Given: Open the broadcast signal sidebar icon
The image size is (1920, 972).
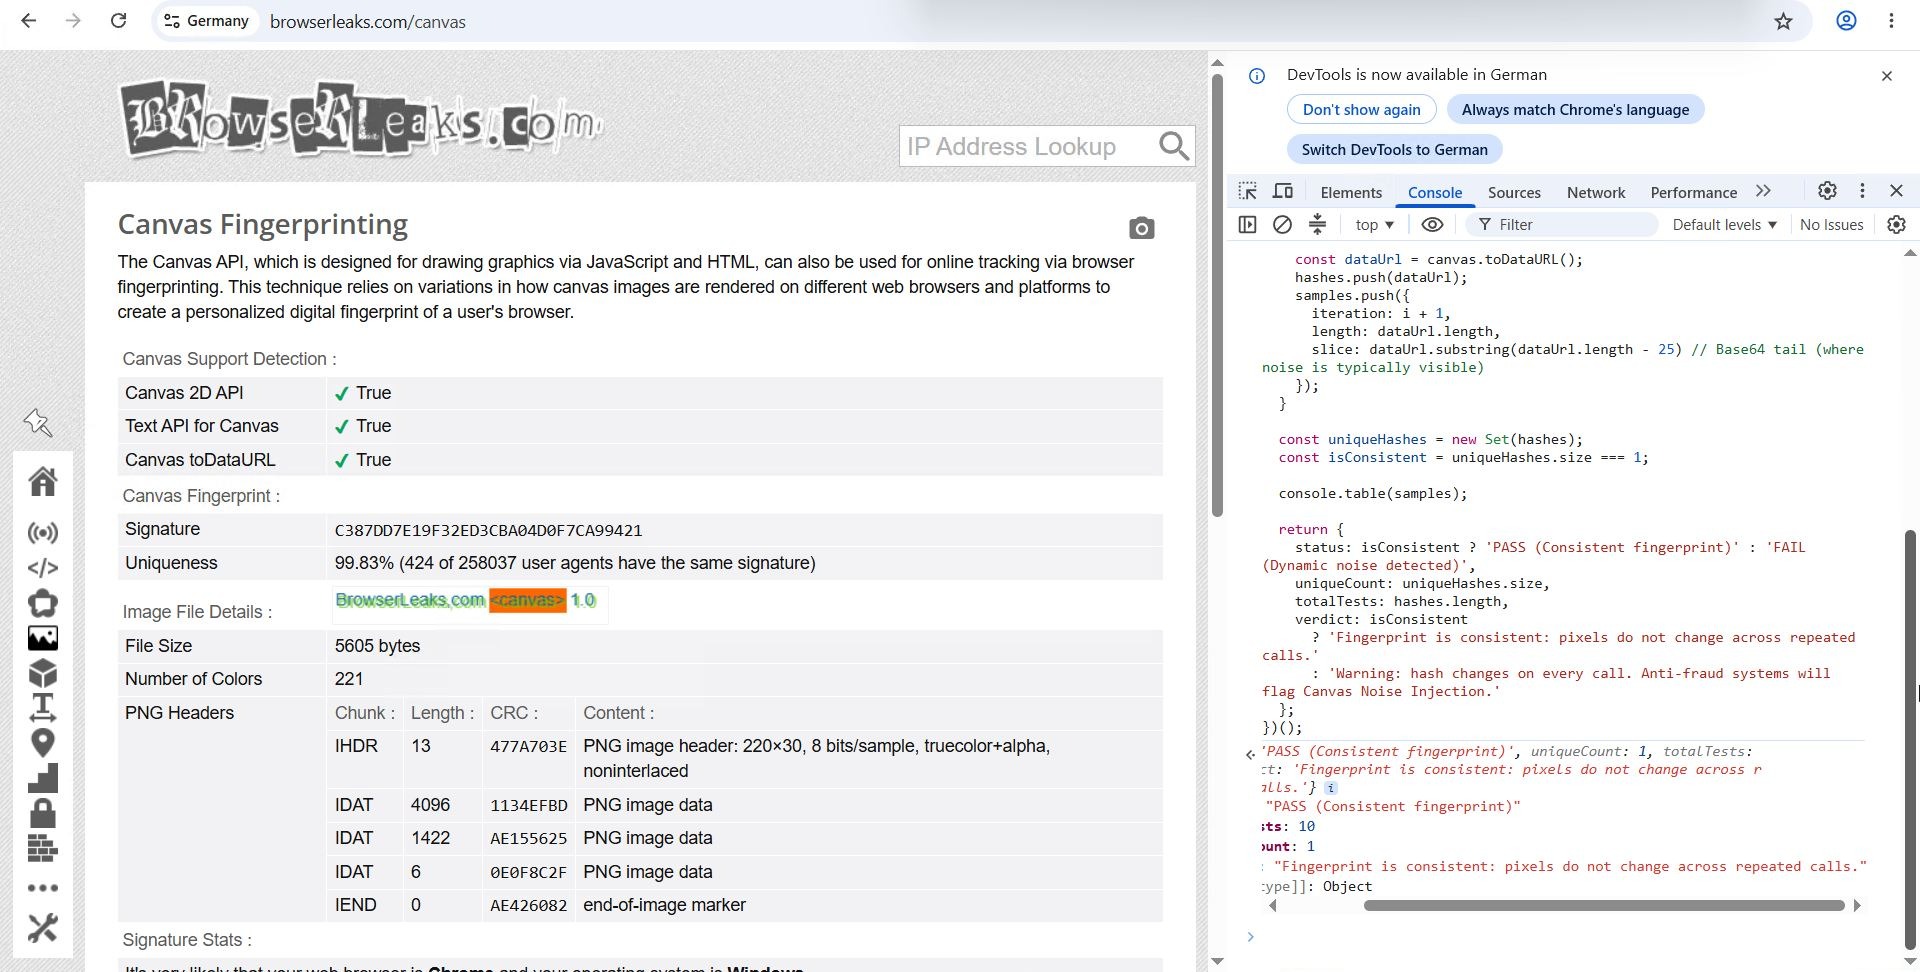Looking at the screenshot, I should tap(43, 532).
